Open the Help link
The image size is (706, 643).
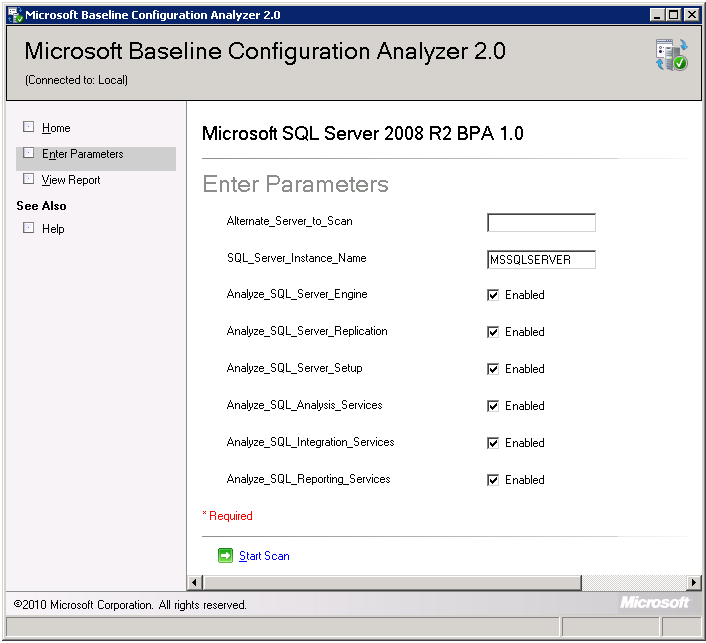click(53, 229)
